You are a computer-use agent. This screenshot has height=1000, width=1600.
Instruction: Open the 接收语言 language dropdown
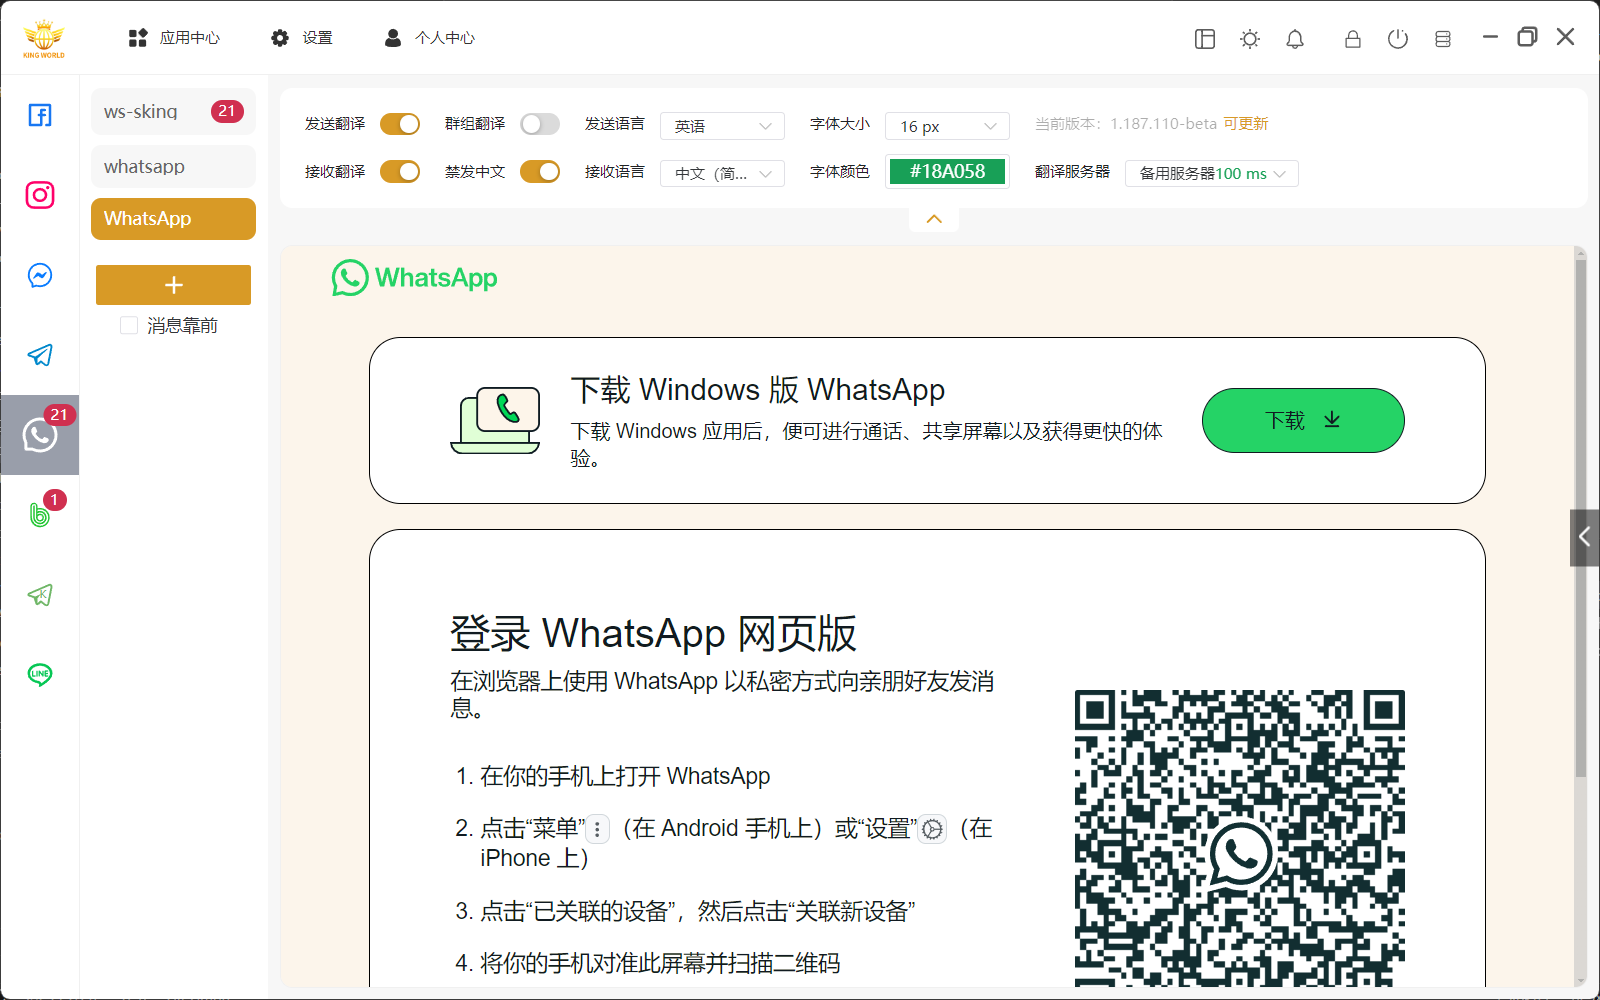722,173
